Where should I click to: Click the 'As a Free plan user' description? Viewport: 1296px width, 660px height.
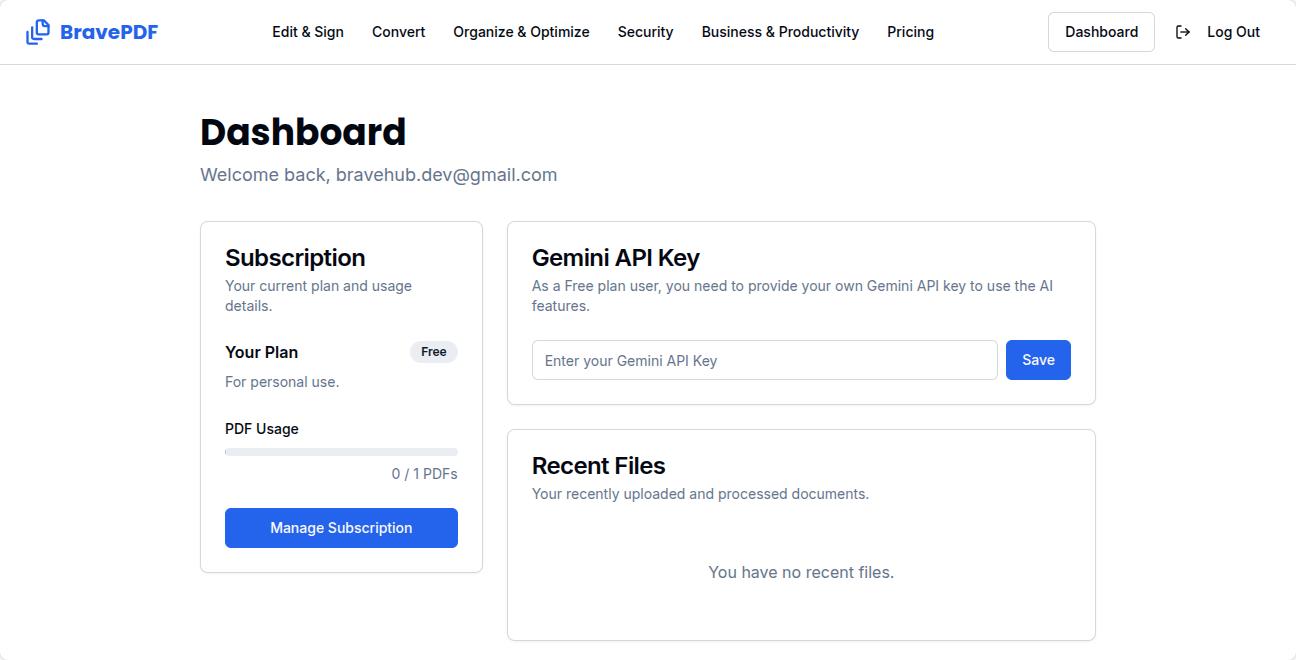tap(792, 296)
